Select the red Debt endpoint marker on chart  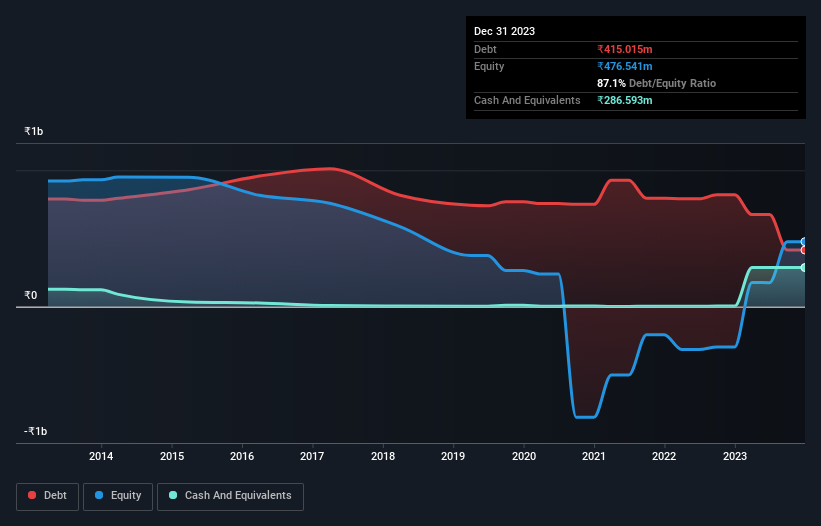pyautogui.click(x=804, y=250)
